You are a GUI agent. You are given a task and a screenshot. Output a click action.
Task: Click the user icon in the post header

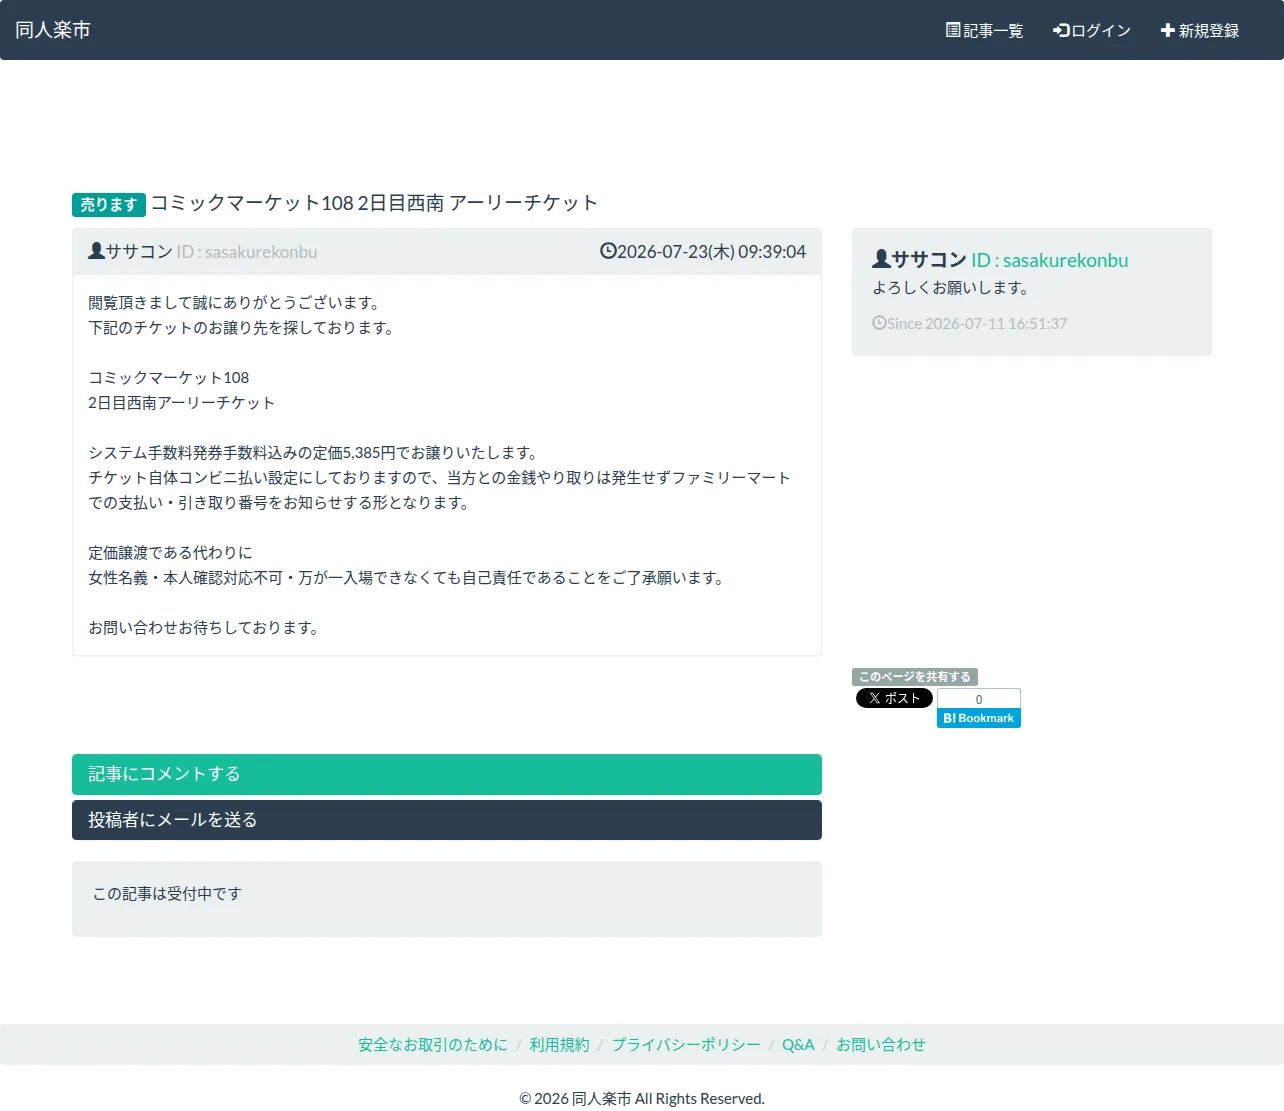tap(96, 251)
